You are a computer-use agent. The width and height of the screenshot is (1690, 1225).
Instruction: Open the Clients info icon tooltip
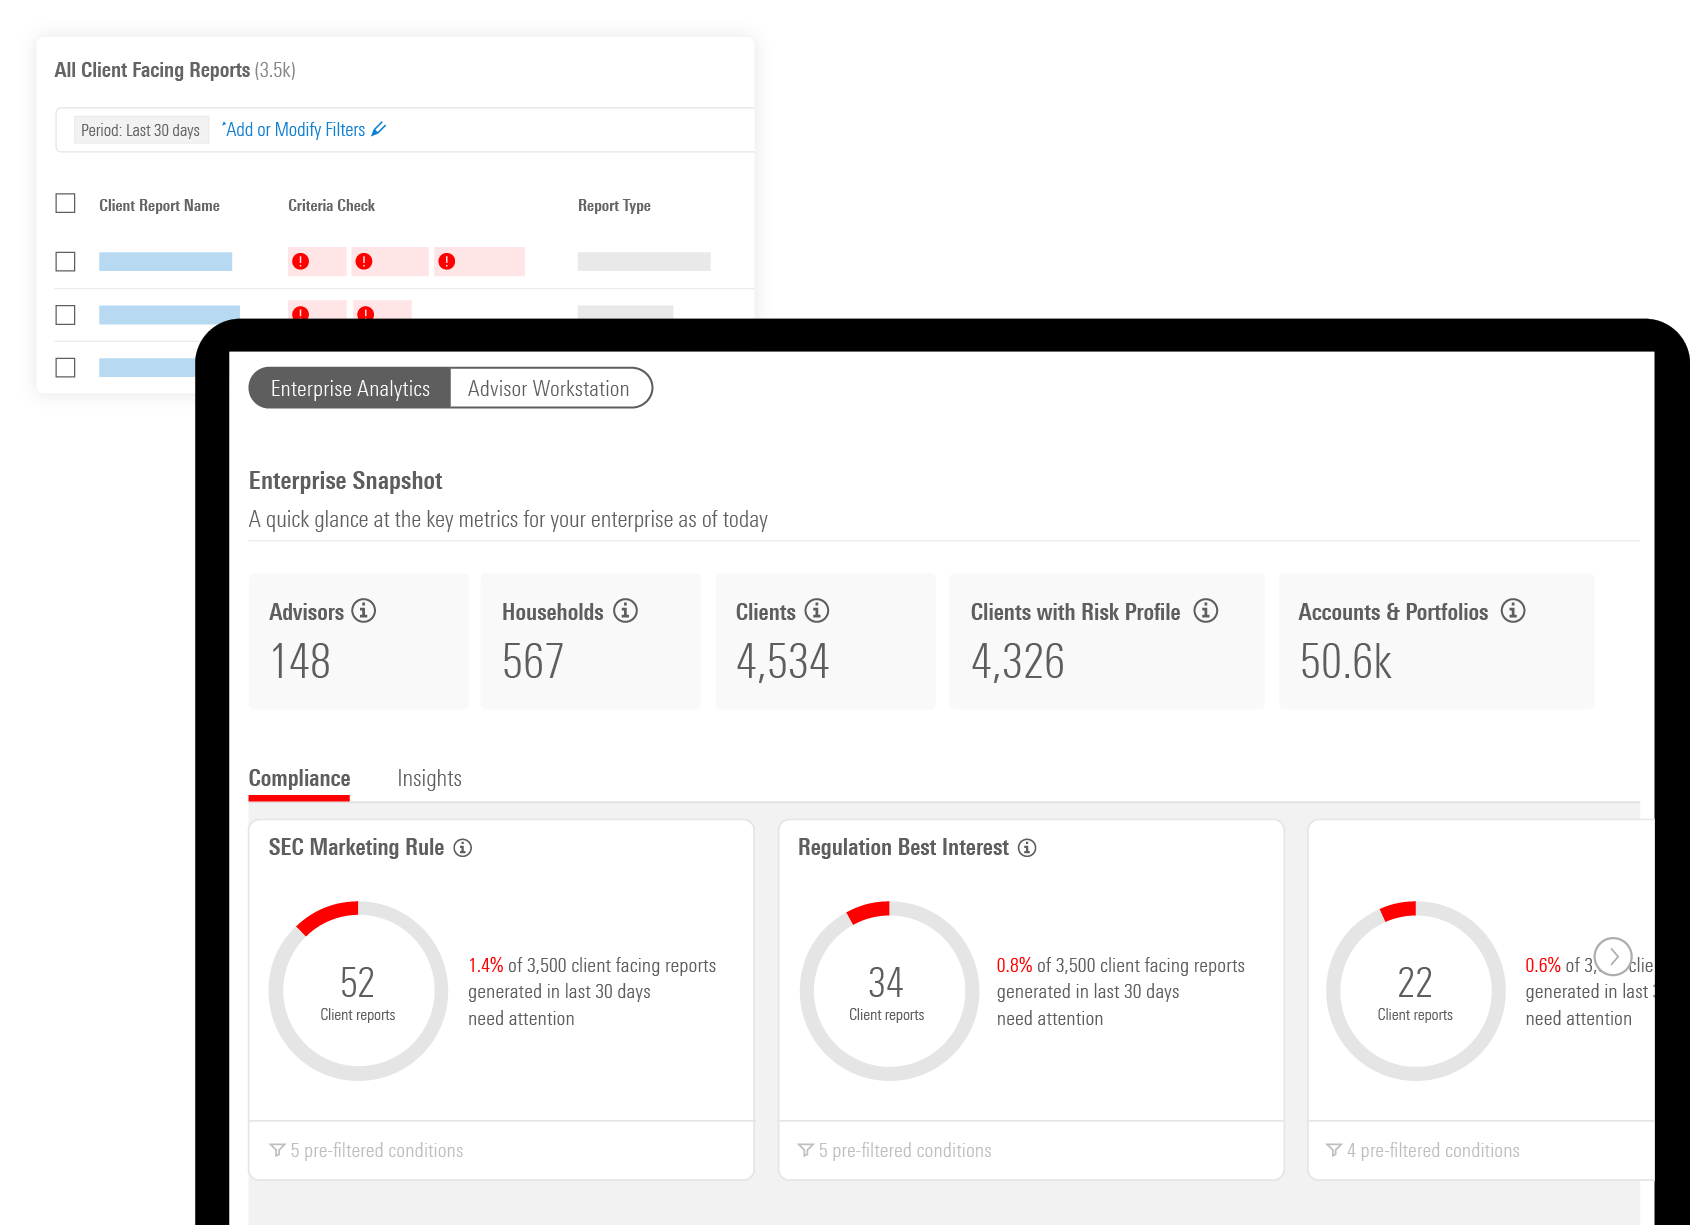817,611
